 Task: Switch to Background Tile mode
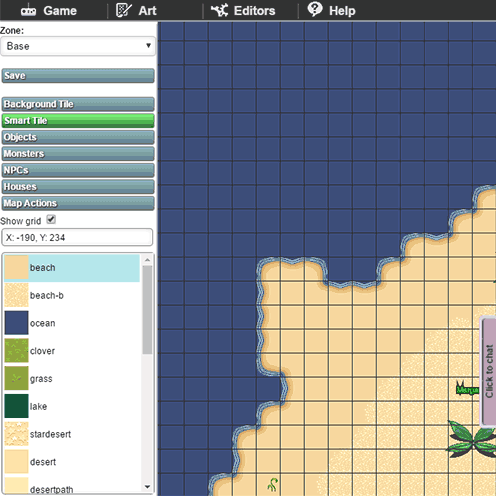(x=78, y=104)
